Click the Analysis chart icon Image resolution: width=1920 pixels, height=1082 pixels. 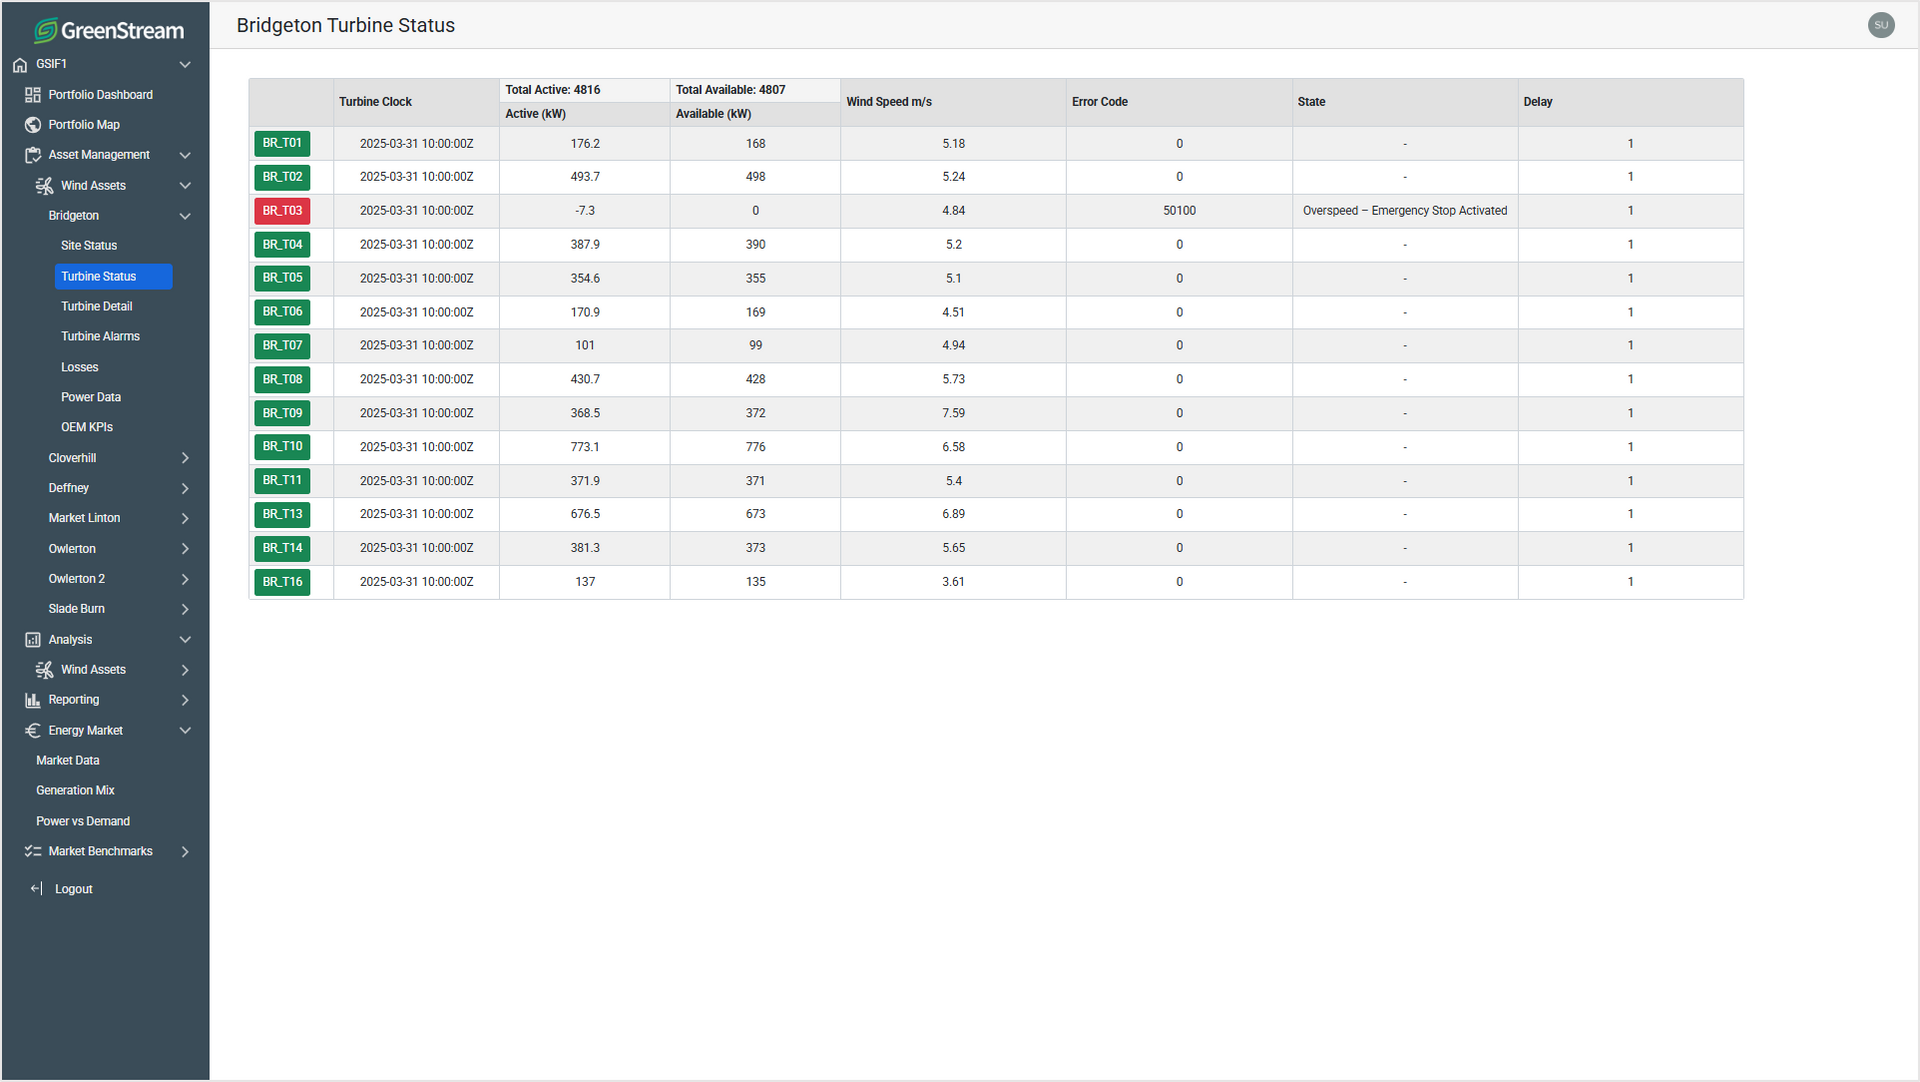pos(33,640)
